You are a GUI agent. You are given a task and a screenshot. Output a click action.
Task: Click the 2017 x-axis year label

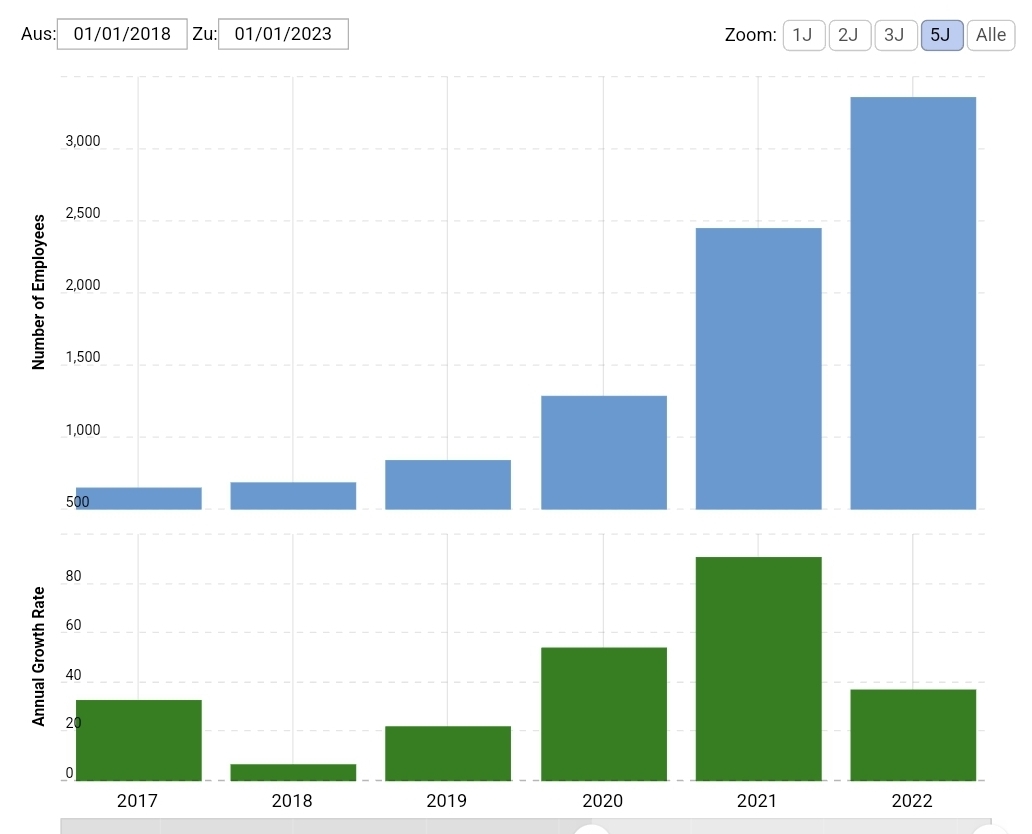(137, 800)
